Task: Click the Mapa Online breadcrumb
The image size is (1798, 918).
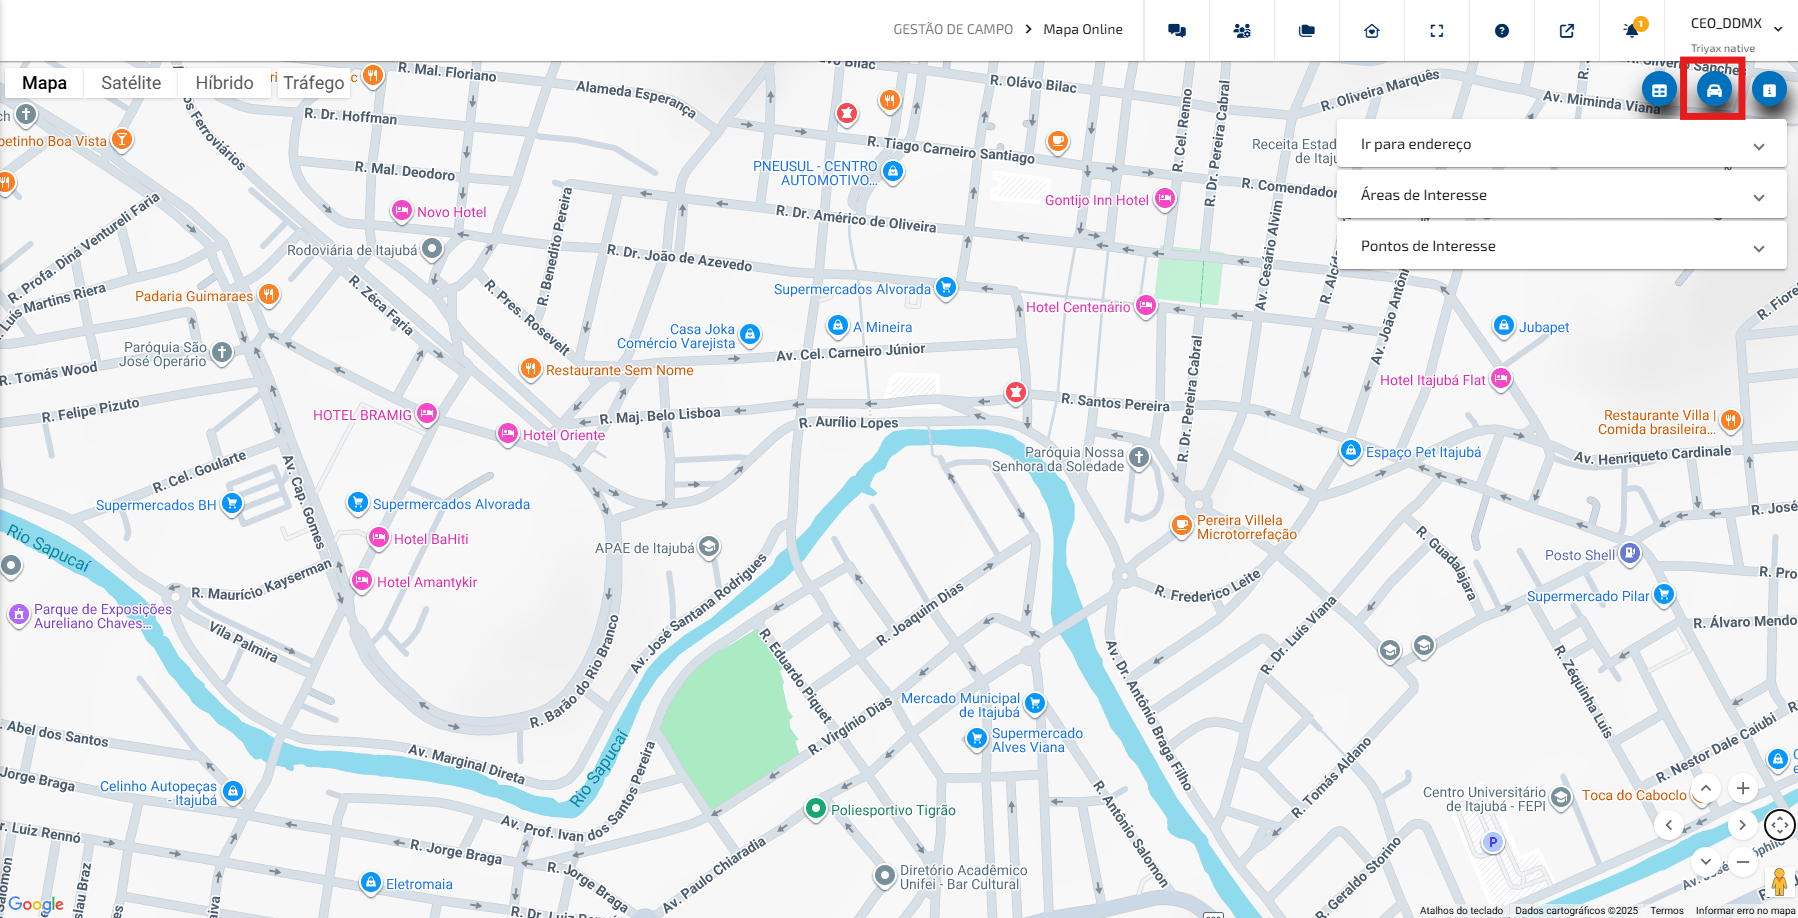Action: click(x=1083, y=30)
